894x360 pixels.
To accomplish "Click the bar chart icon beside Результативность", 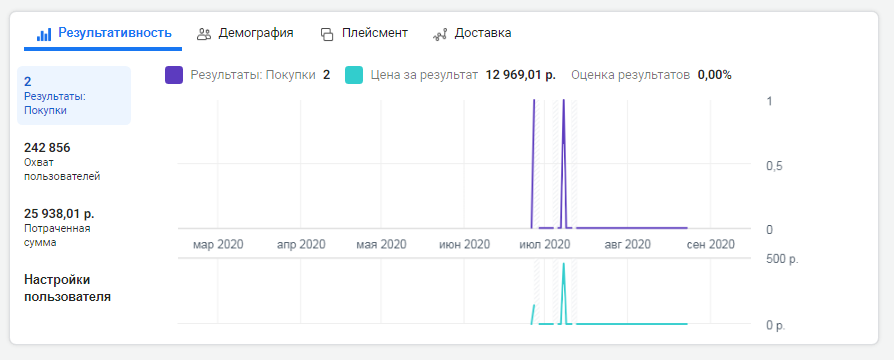I will pos(44,34).
